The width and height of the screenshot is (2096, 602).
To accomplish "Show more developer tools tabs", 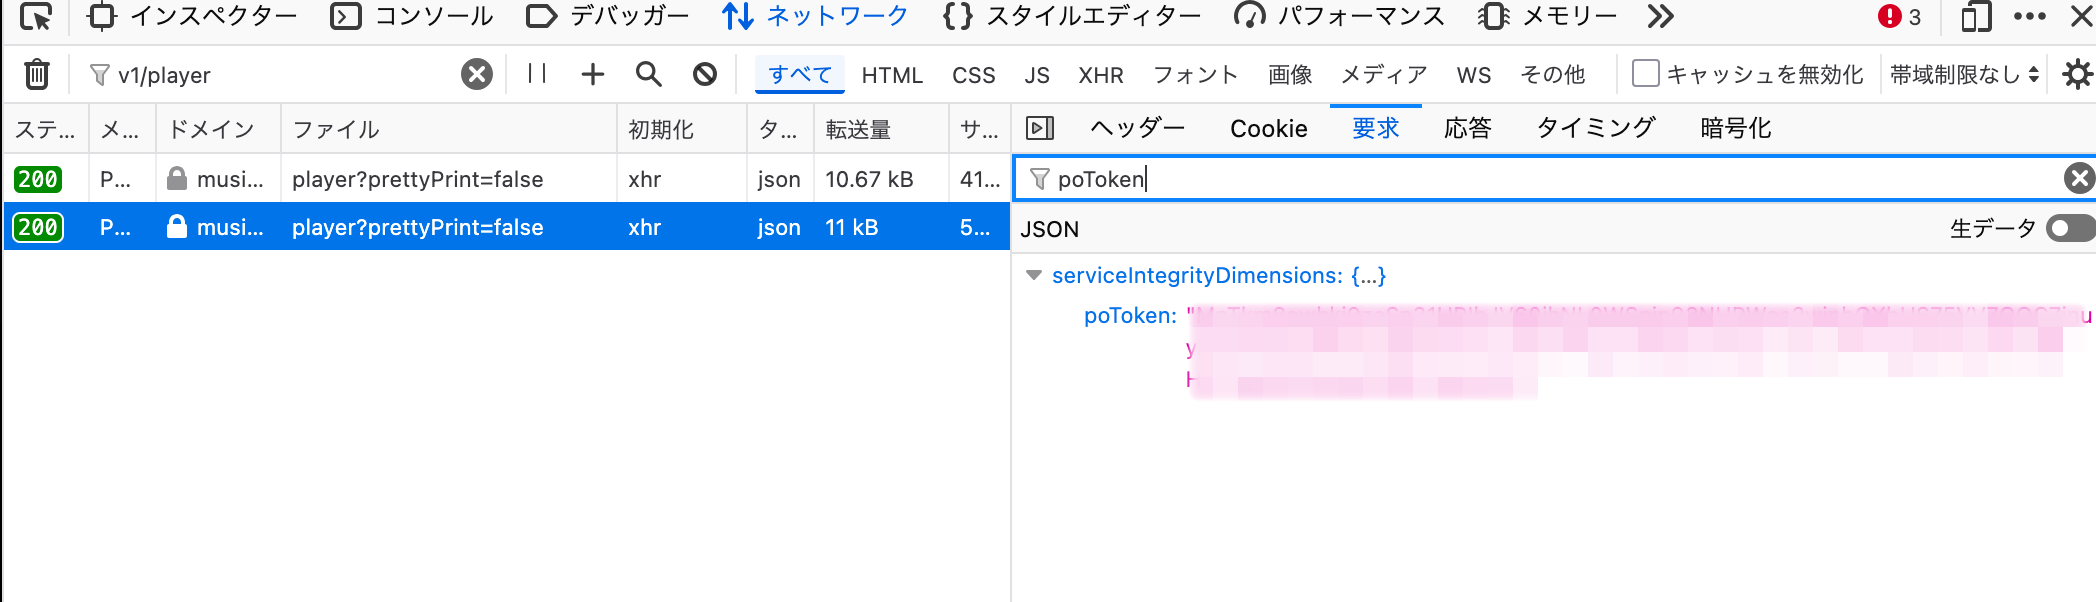I will pyautogui.click(x=1661, y=16).
